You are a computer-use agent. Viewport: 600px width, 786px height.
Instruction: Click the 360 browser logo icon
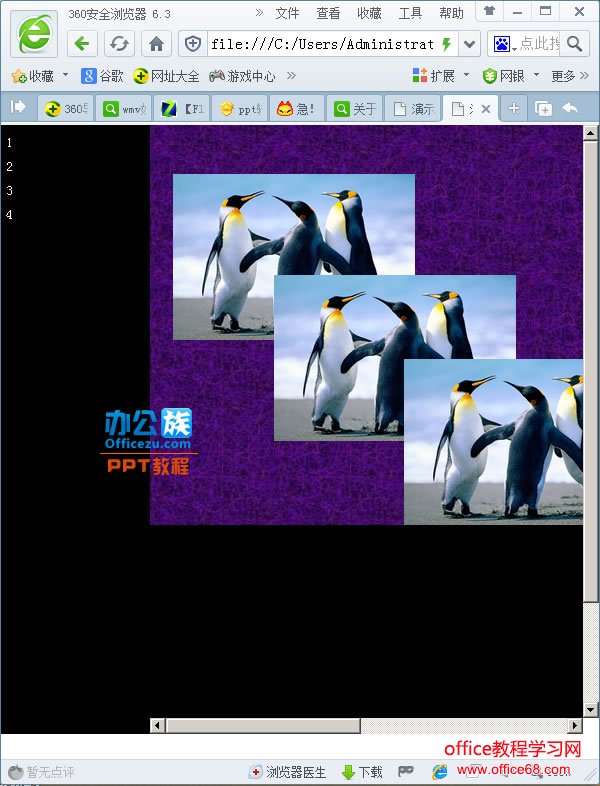(x=34, y=34)
